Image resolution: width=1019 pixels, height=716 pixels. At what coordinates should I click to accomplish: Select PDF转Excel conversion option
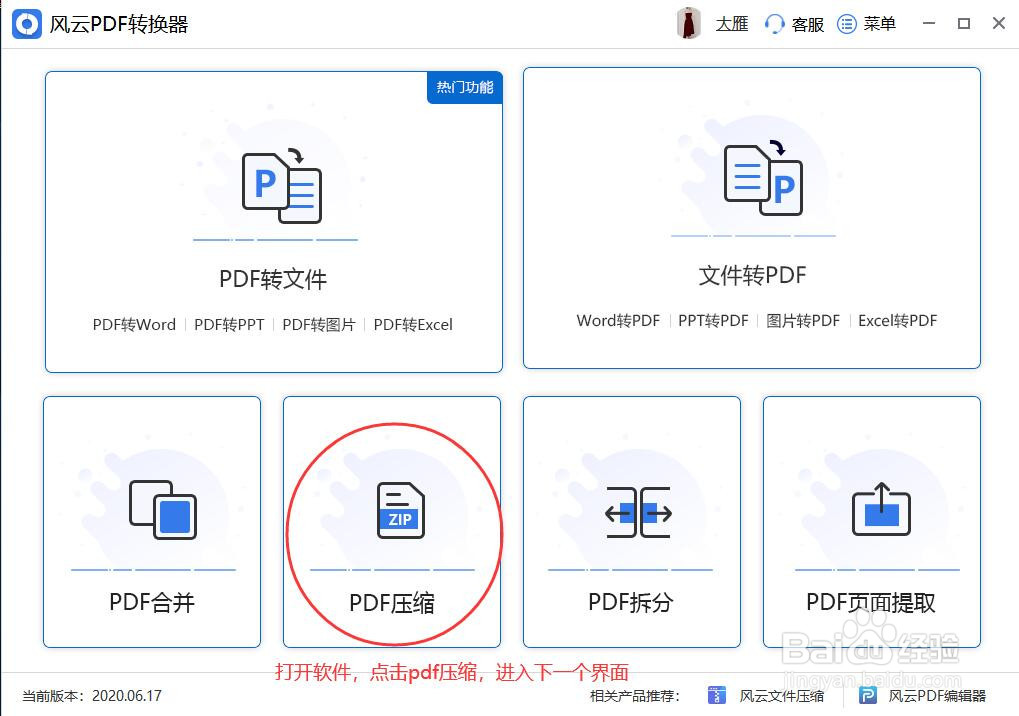point(412,324)
